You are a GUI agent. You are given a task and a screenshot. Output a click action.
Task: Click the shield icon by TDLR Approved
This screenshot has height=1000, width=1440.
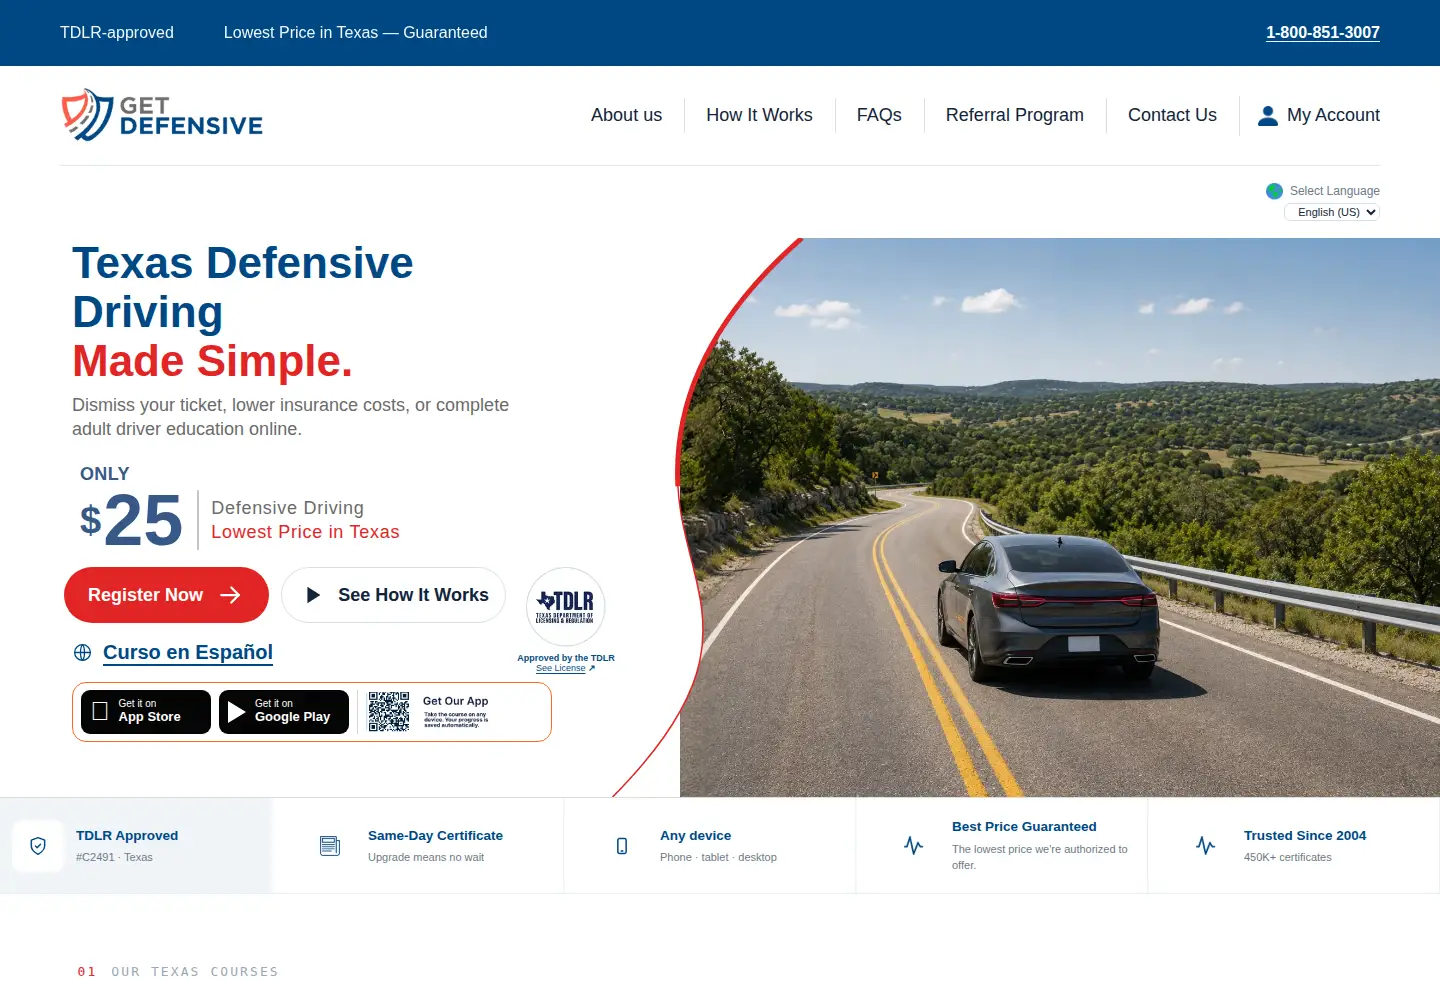[38, 846]
